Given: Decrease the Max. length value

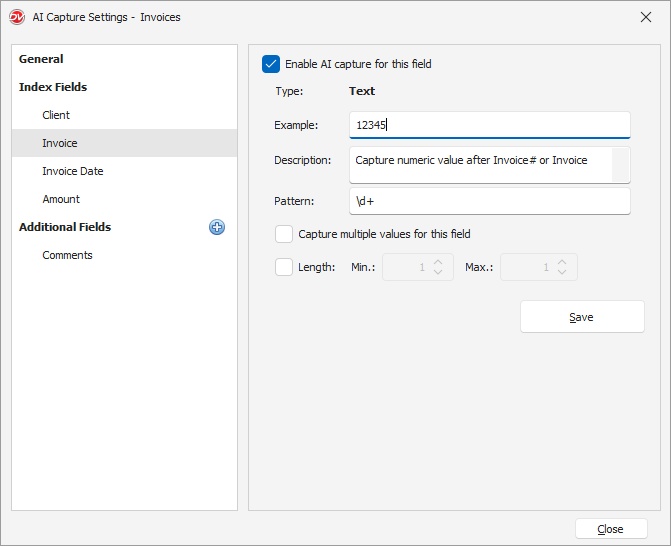Looking at the screenshot, I should point(562,272).
